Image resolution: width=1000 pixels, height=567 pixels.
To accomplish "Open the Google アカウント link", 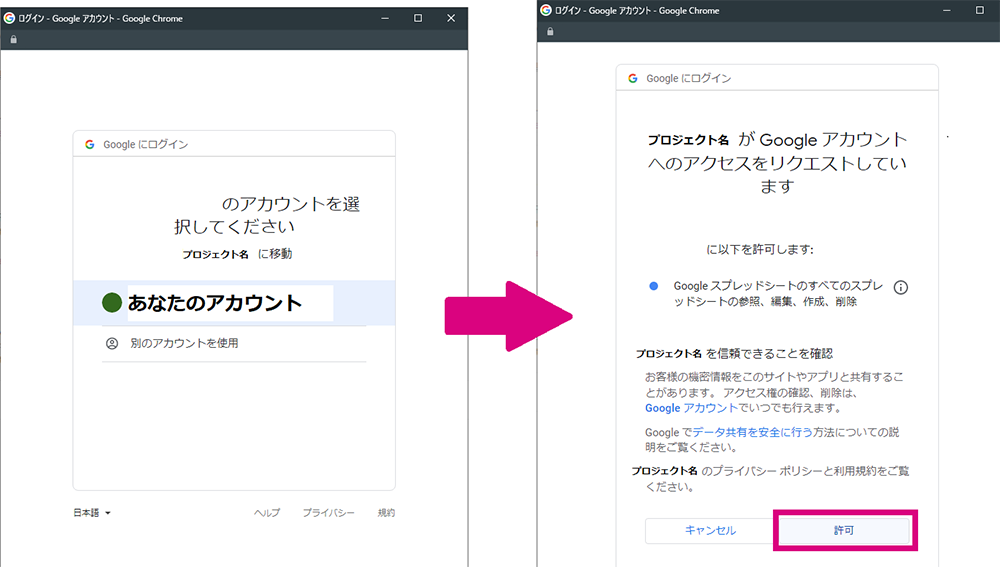I will (x=691, y=408).
